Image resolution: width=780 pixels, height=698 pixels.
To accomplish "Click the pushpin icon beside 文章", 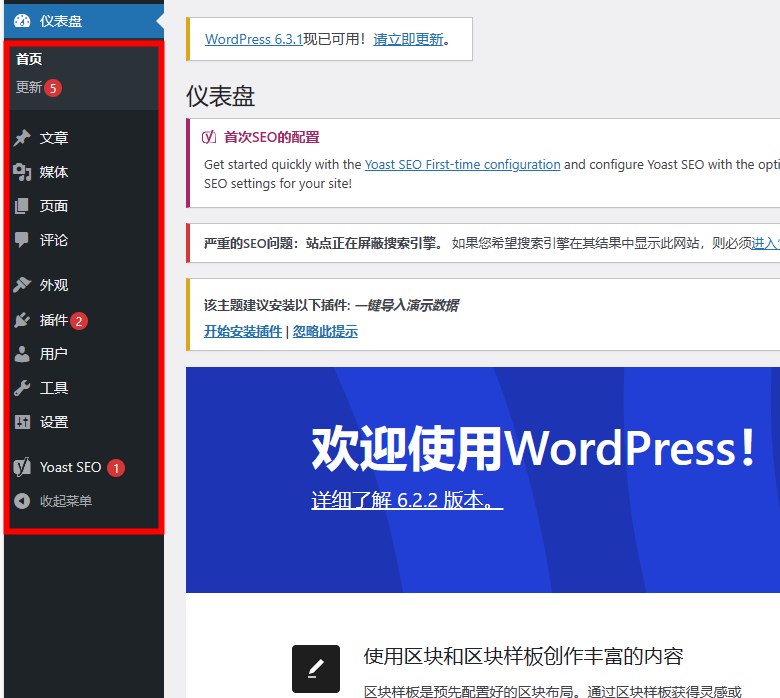I will coord(22,137).
